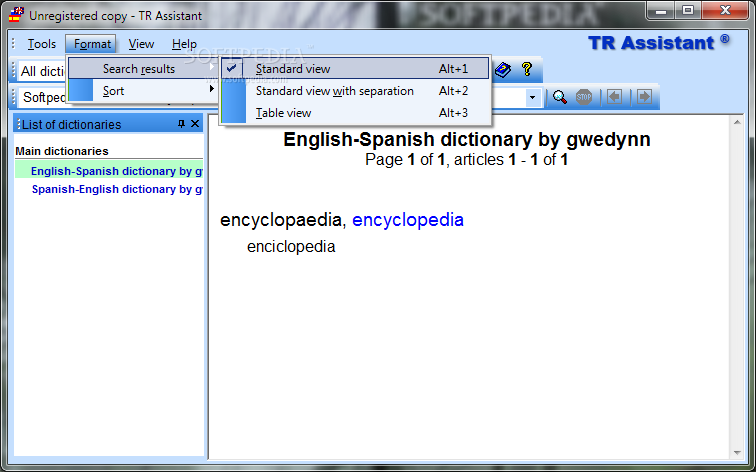The width and height of the screenshot is (756, 472).
Task: Follow the blue encyclopedia link
Action: pyautogui.click(x=408, y=220)
